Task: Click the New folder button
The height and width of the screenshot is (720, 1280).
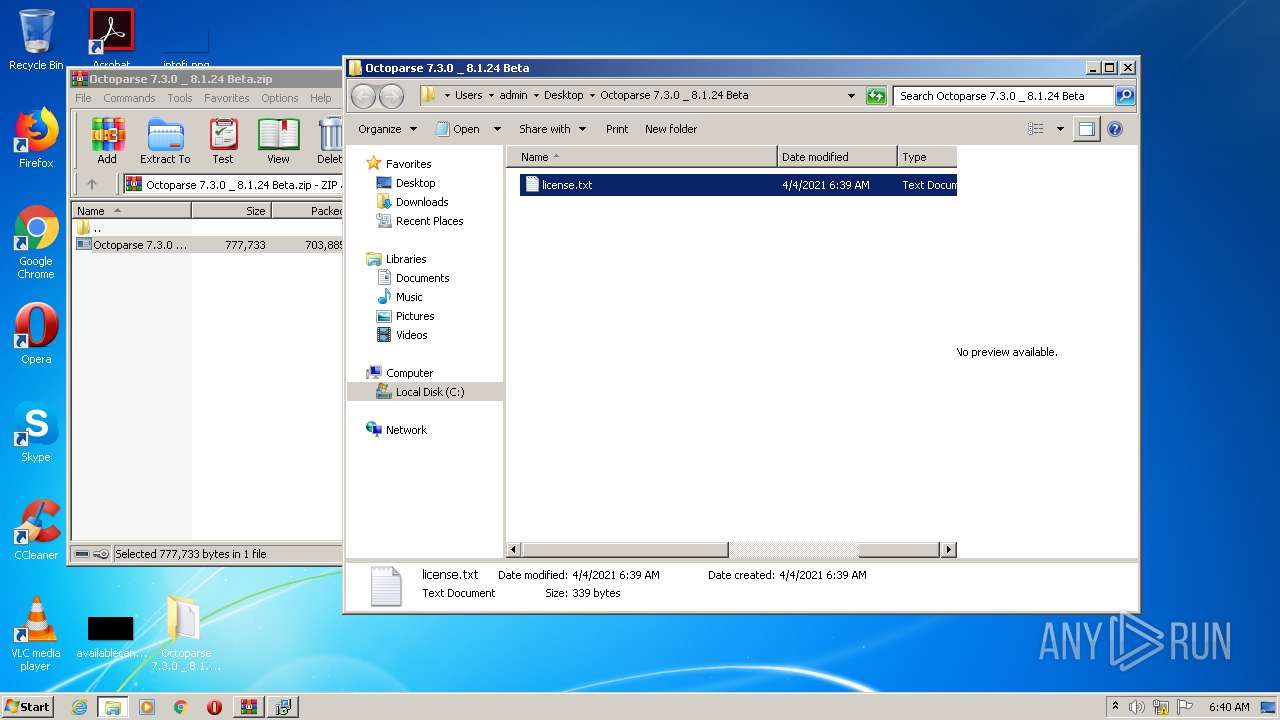Action: (x=671, y=129)
